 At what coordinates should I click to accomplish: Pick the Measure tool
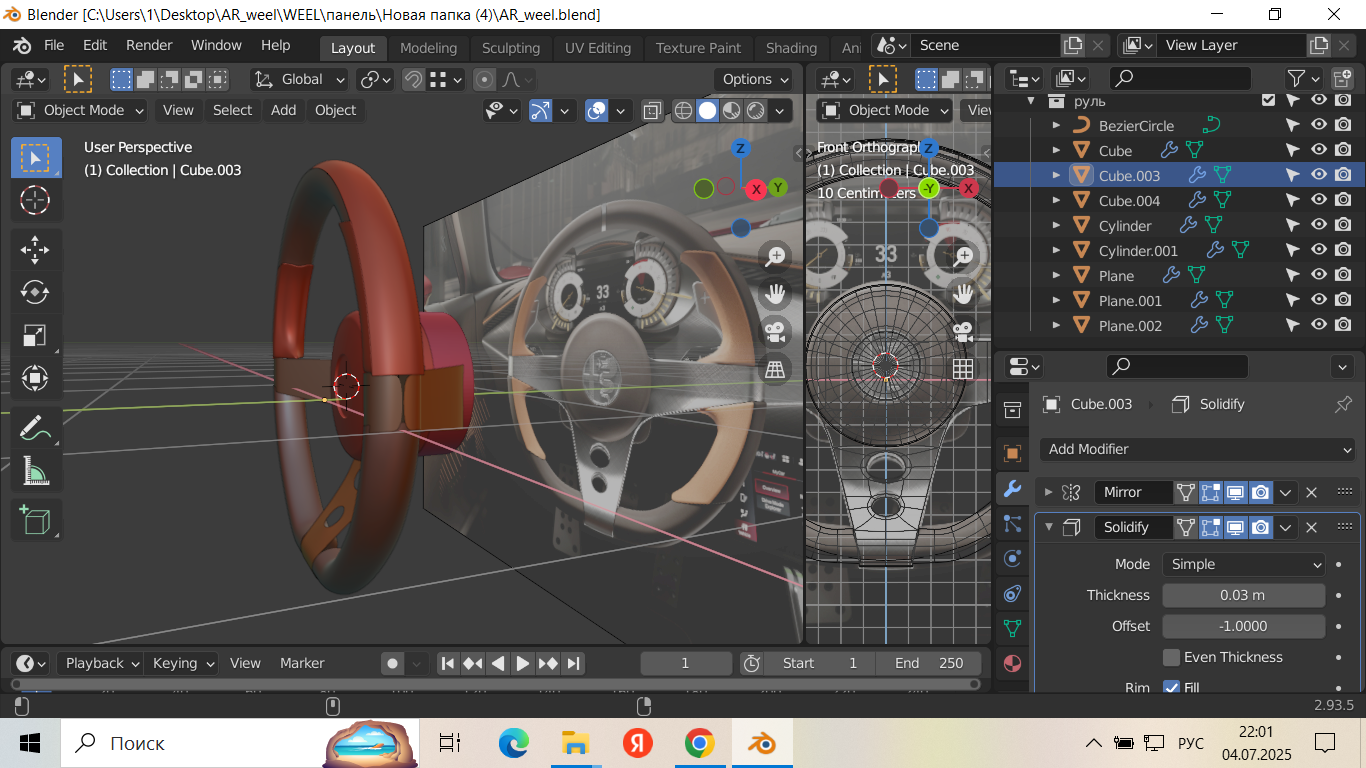click(35, 470)
